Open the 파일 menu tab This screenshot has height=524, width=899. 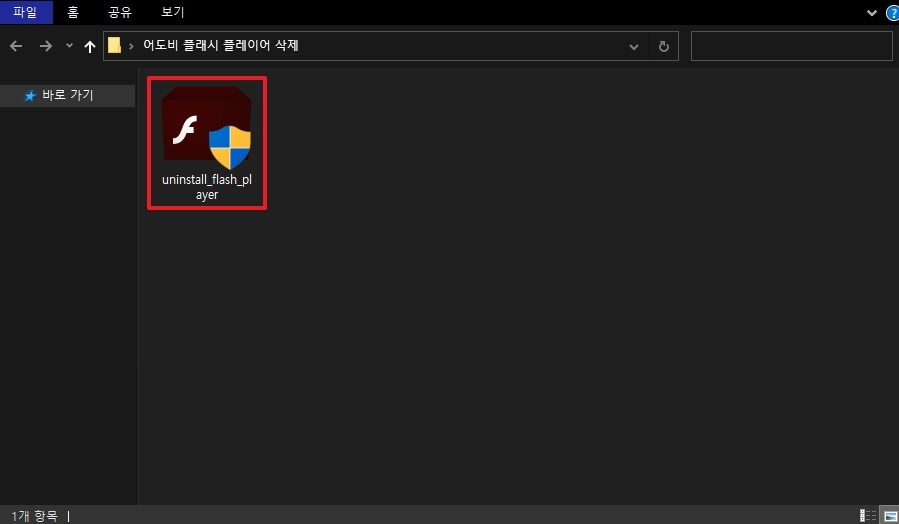(26, 12)
